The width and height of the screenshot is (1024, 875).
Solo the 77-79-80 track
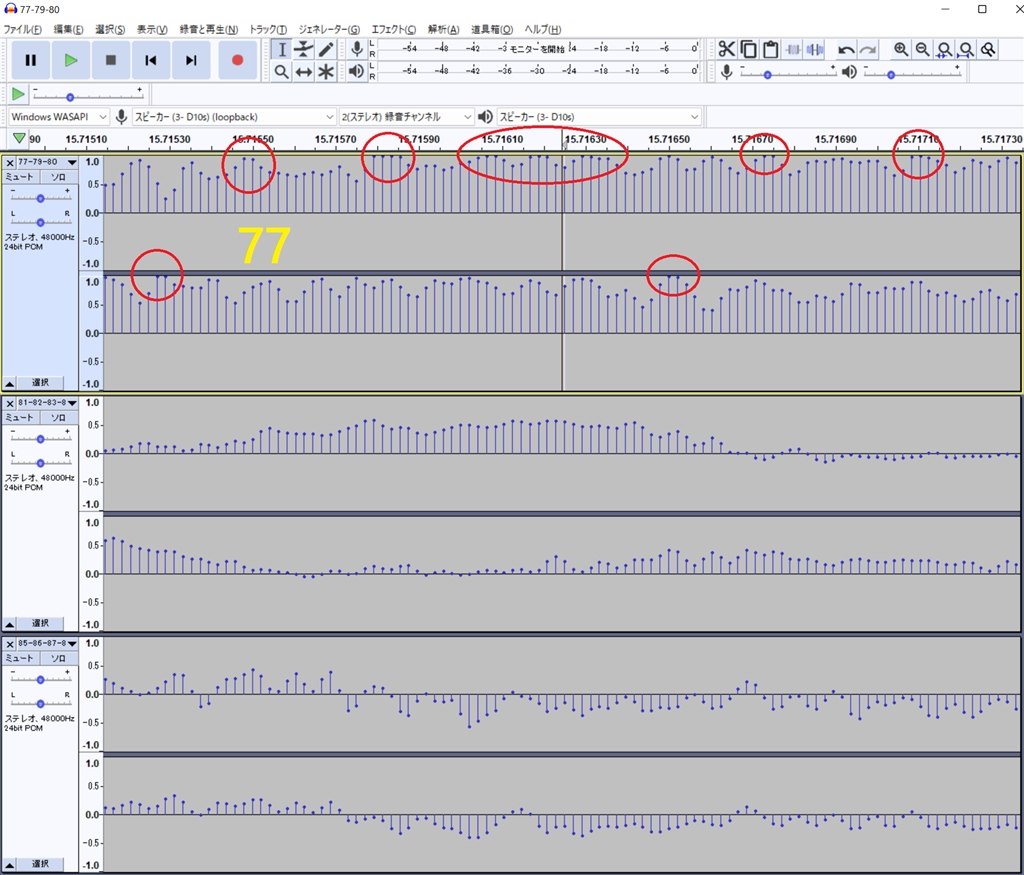pyautogui.click(x=58, y=177)
